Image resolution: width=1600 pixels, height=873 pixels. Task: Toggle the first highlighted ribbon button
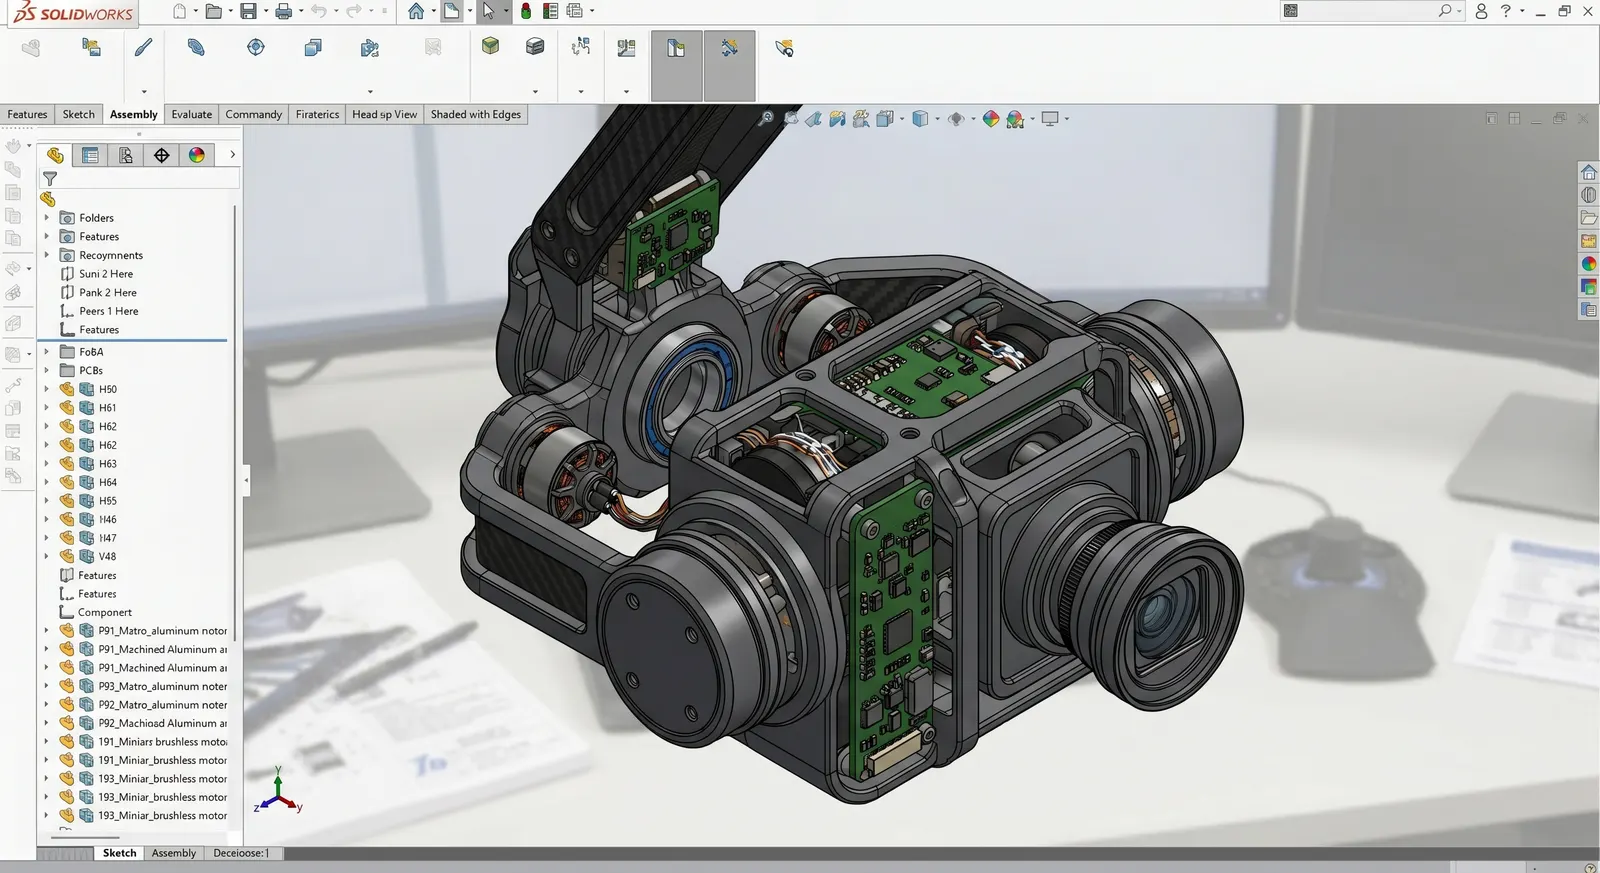(677, 65)
